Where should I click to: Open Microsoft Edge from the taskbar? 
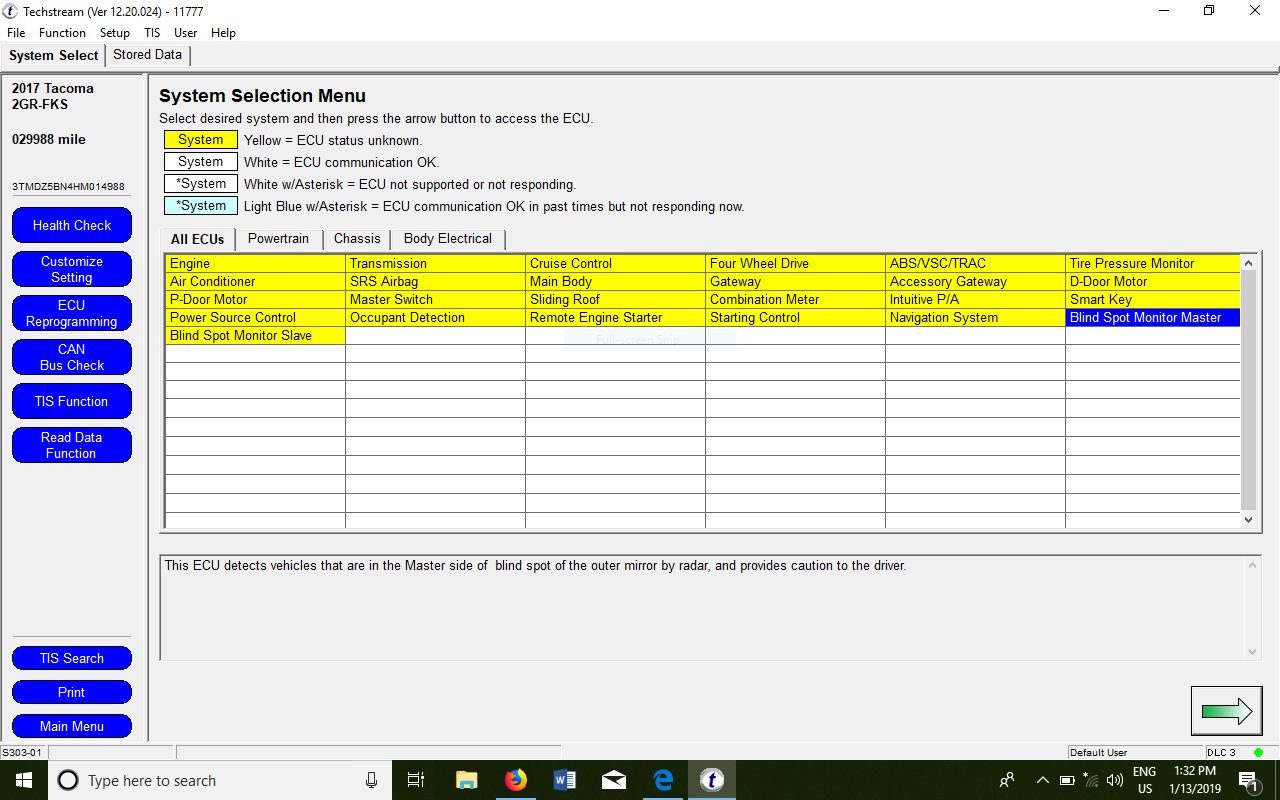pos(663,780)
